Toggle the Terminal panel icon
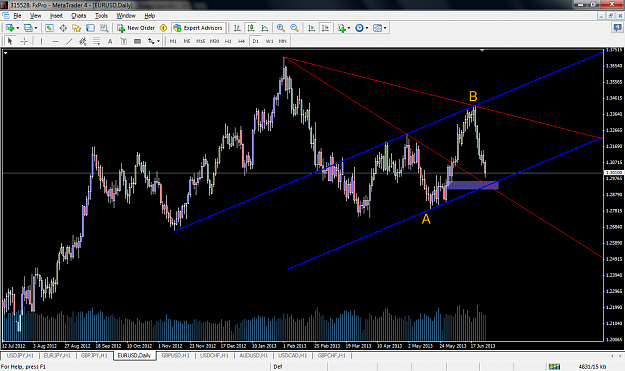The image size is (625, 371). [x=90, y=28]
